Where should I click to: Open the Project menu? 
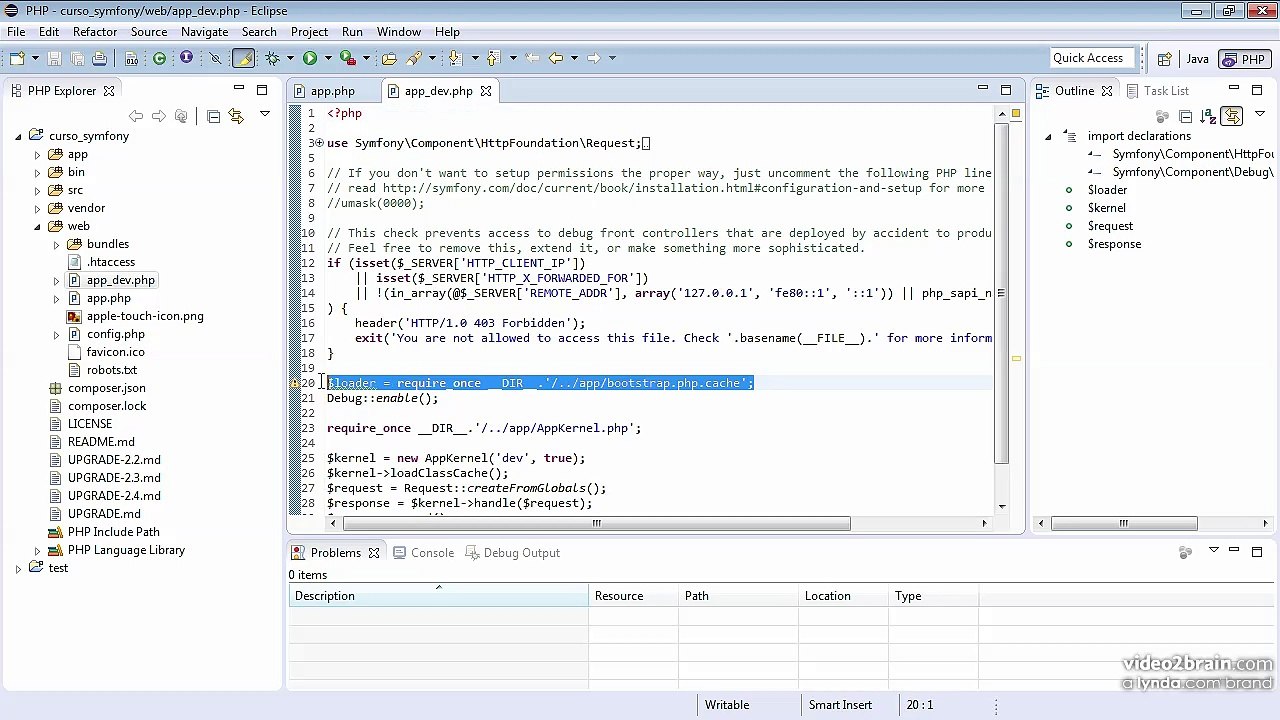[x=309, y=32]
